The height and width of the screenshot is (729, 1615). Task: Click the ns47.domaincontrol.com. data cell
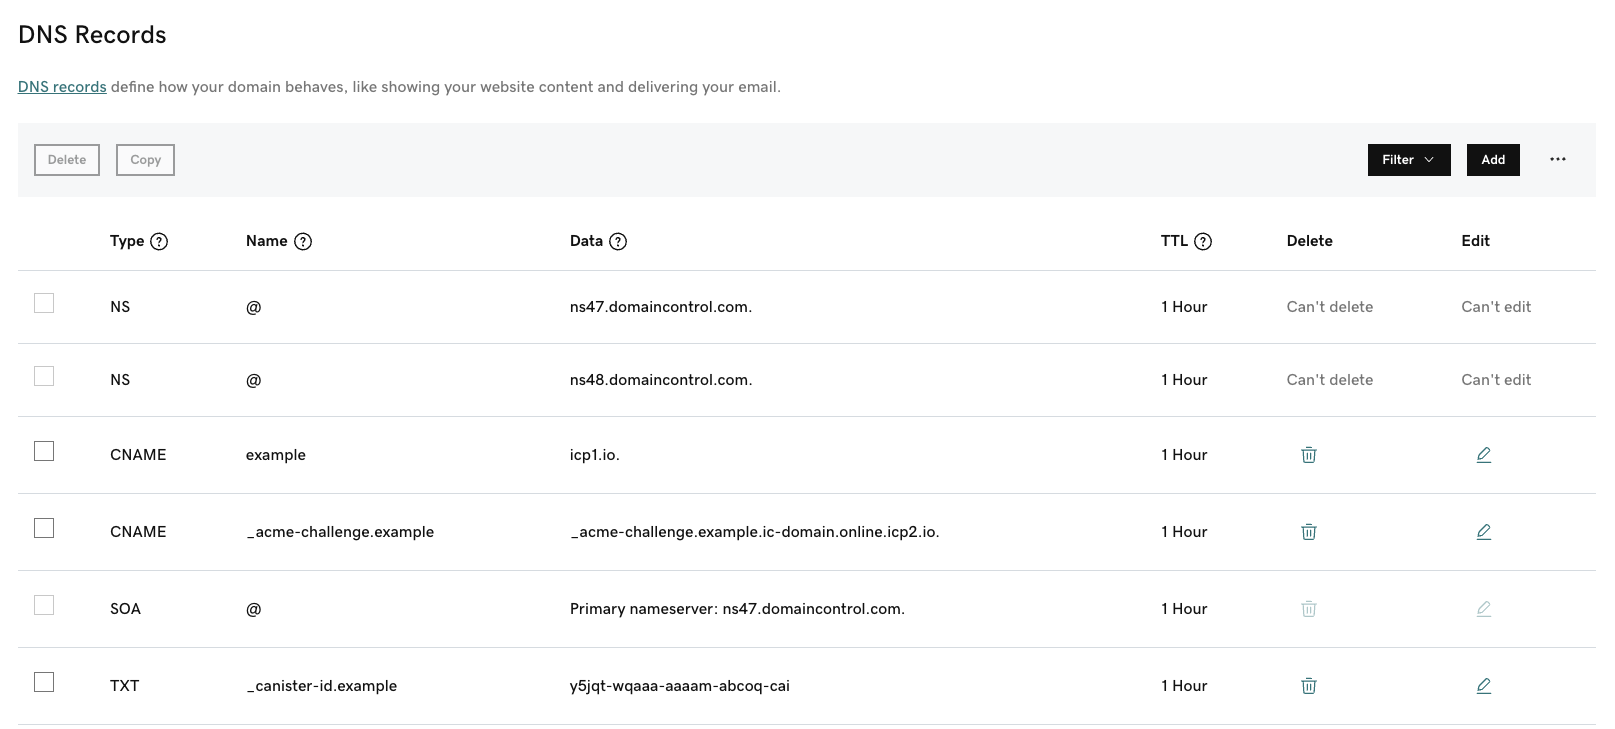pyautogui.click(x=661, y=307)
